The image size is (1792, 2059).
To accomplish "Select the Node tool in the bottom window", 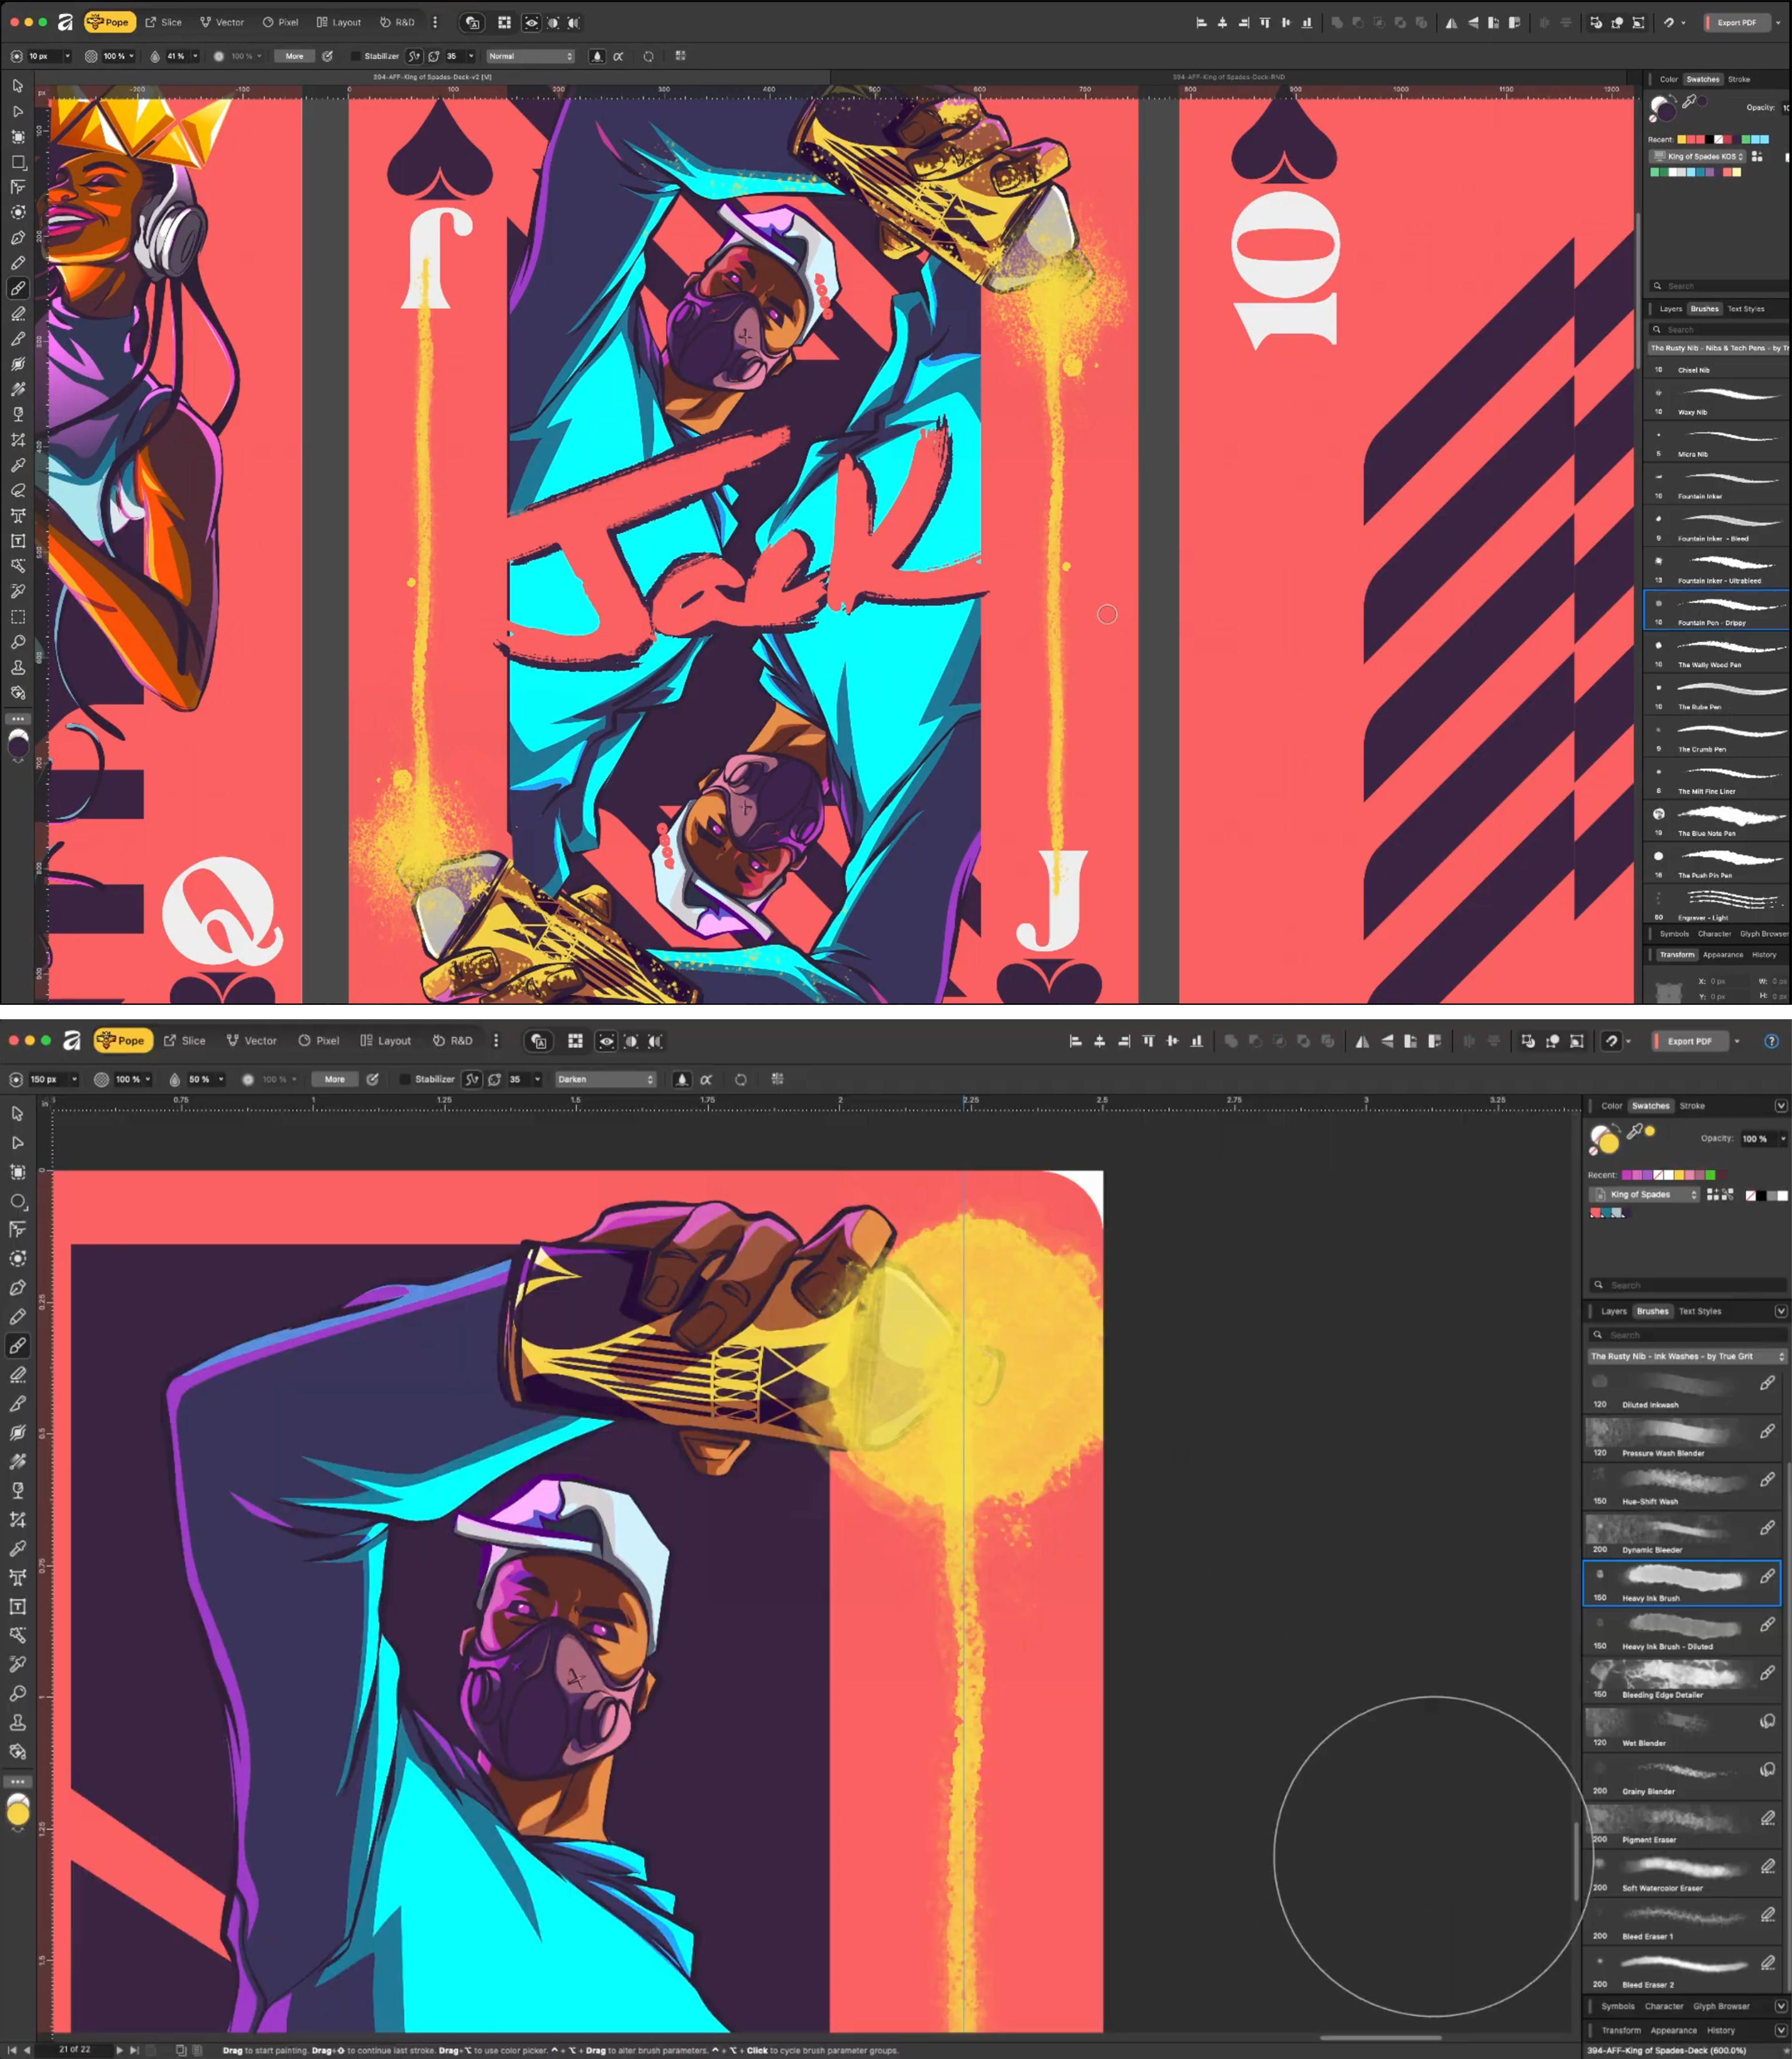I will 17,1143.
